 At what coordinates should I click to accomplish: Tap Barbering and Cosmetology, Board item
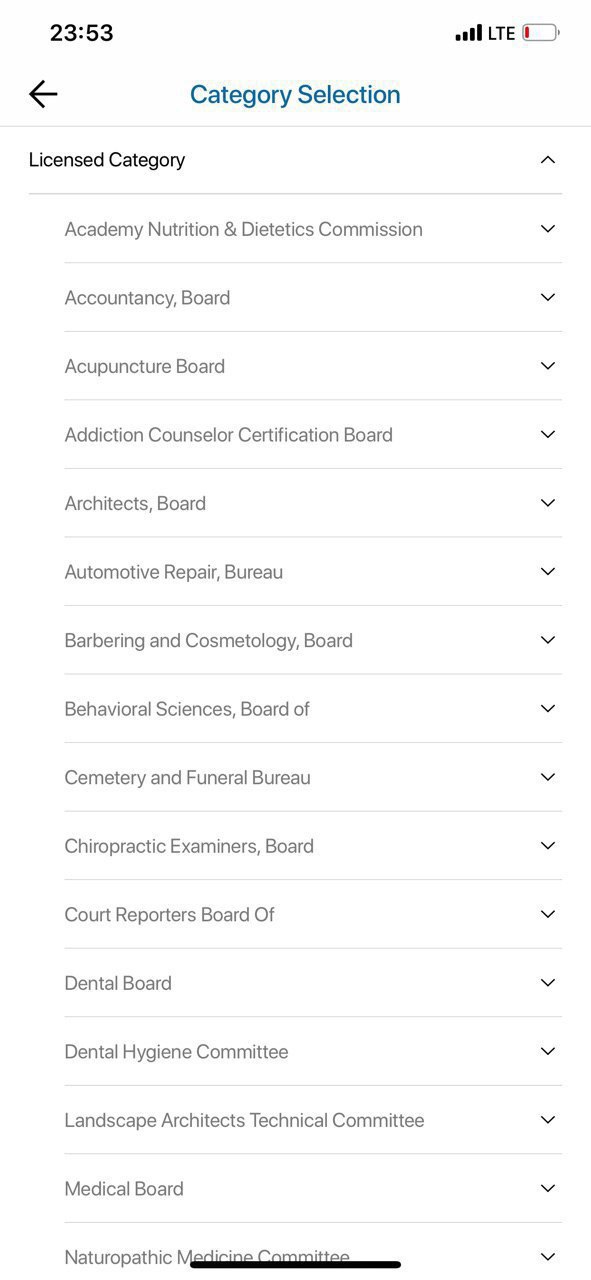[313, 640]
